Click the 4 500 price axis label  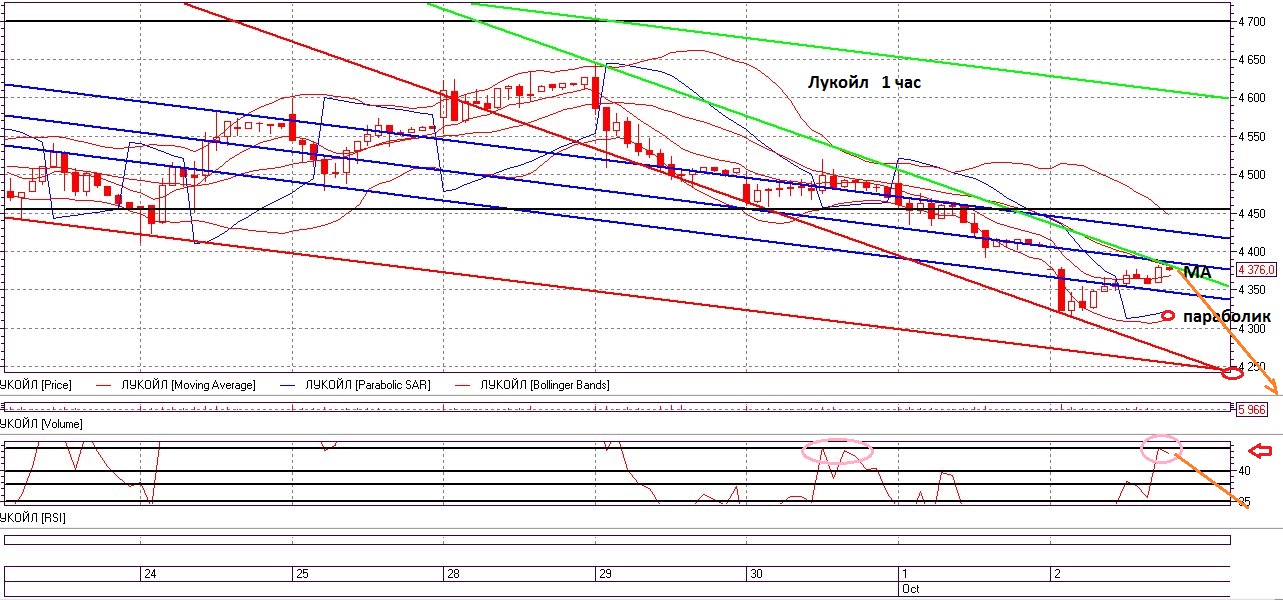(x=1254, y=175)
